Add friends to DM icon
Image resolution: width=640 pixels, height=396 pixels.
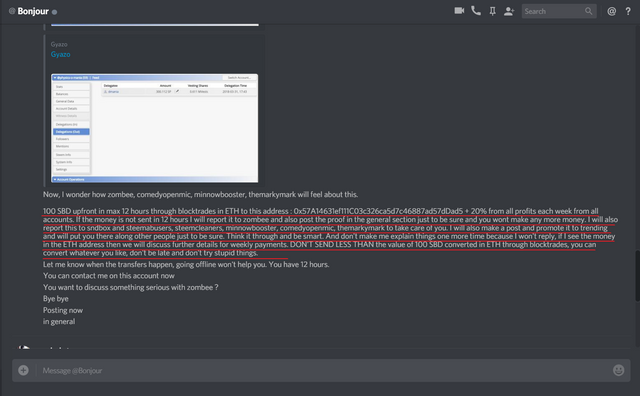pos(509,11)
